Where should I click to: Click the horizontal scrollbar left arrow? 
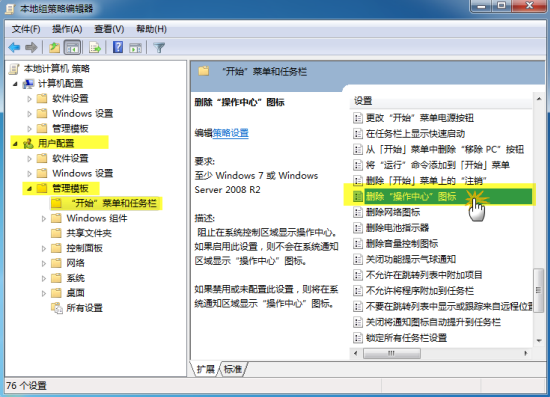[356, 353]
